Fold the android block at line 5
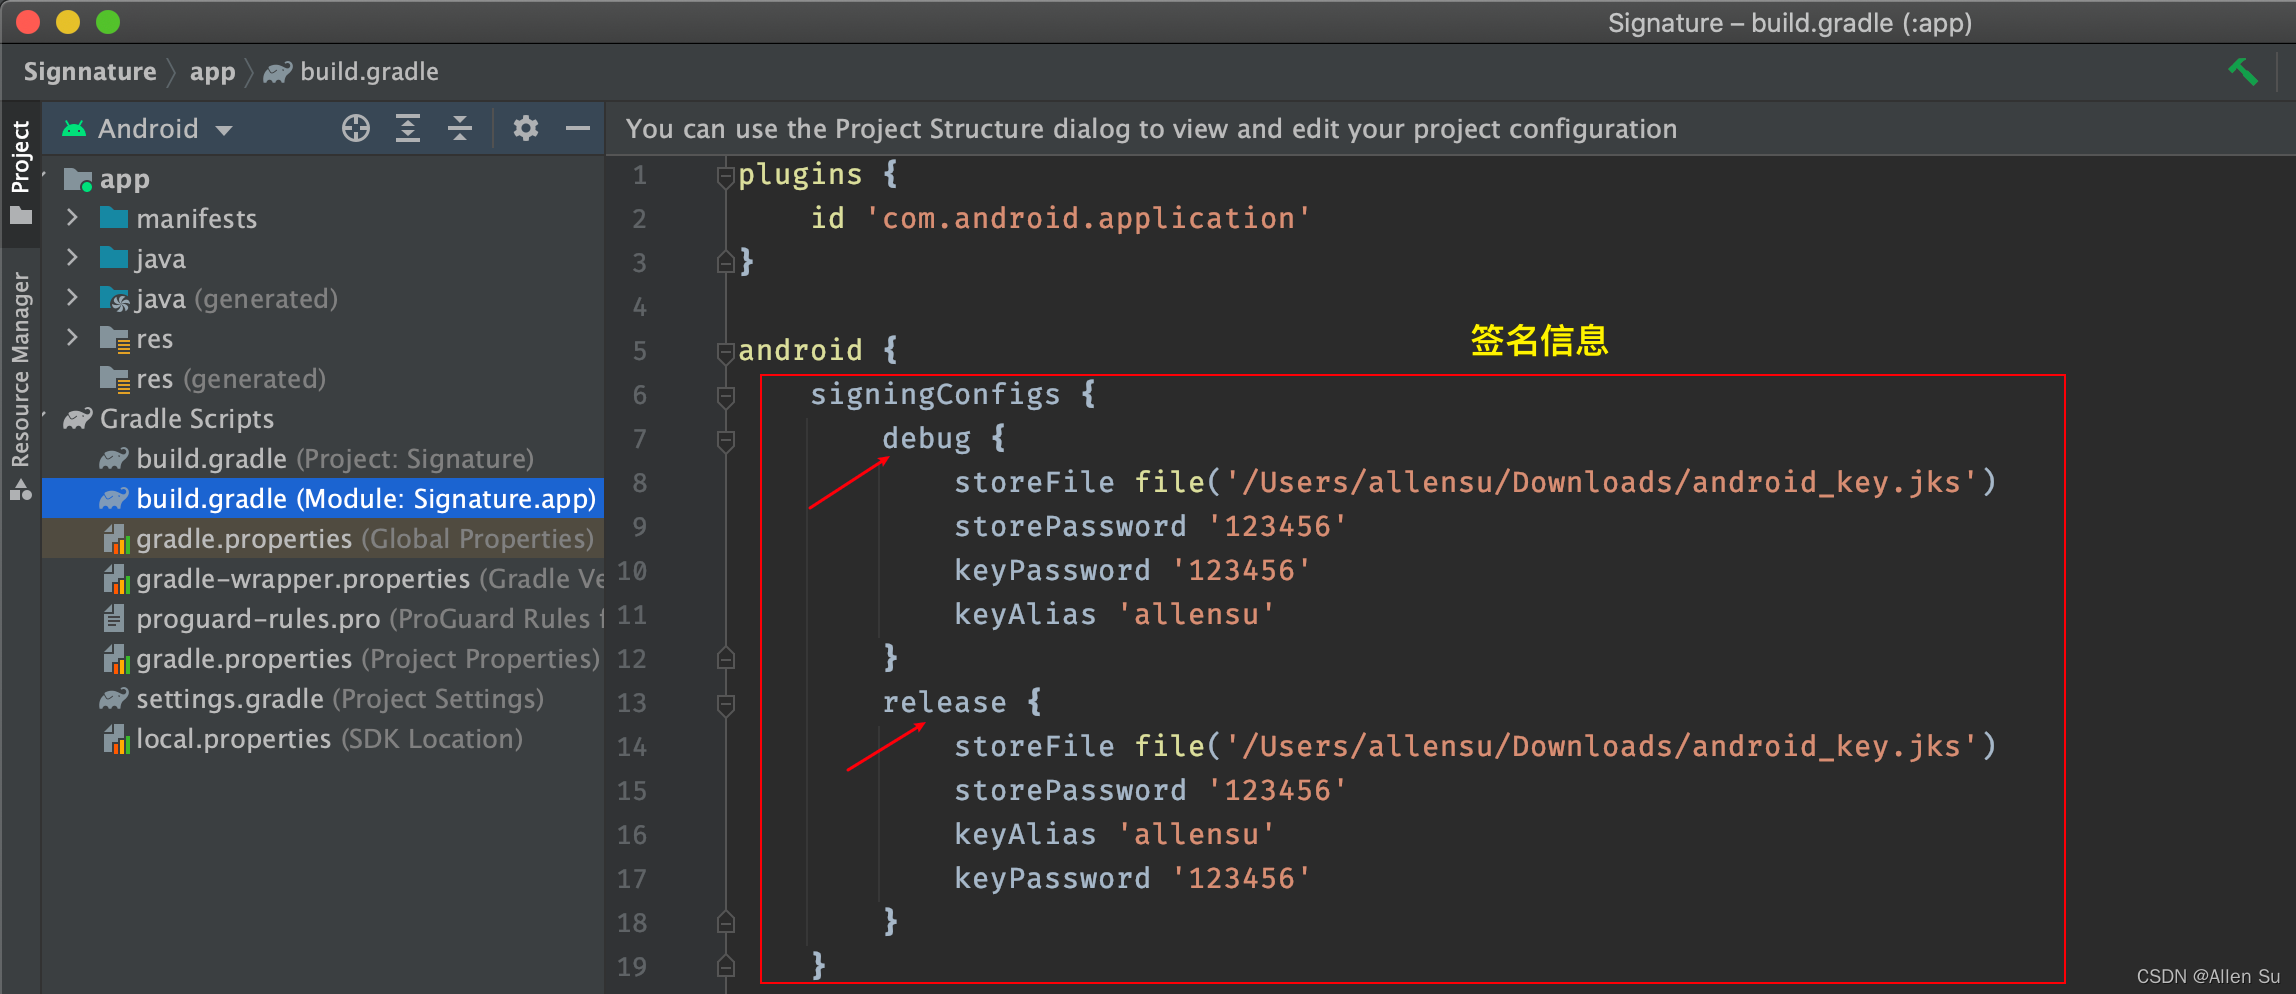This screenshot has width=2296, height=994. tap(726, 352)
